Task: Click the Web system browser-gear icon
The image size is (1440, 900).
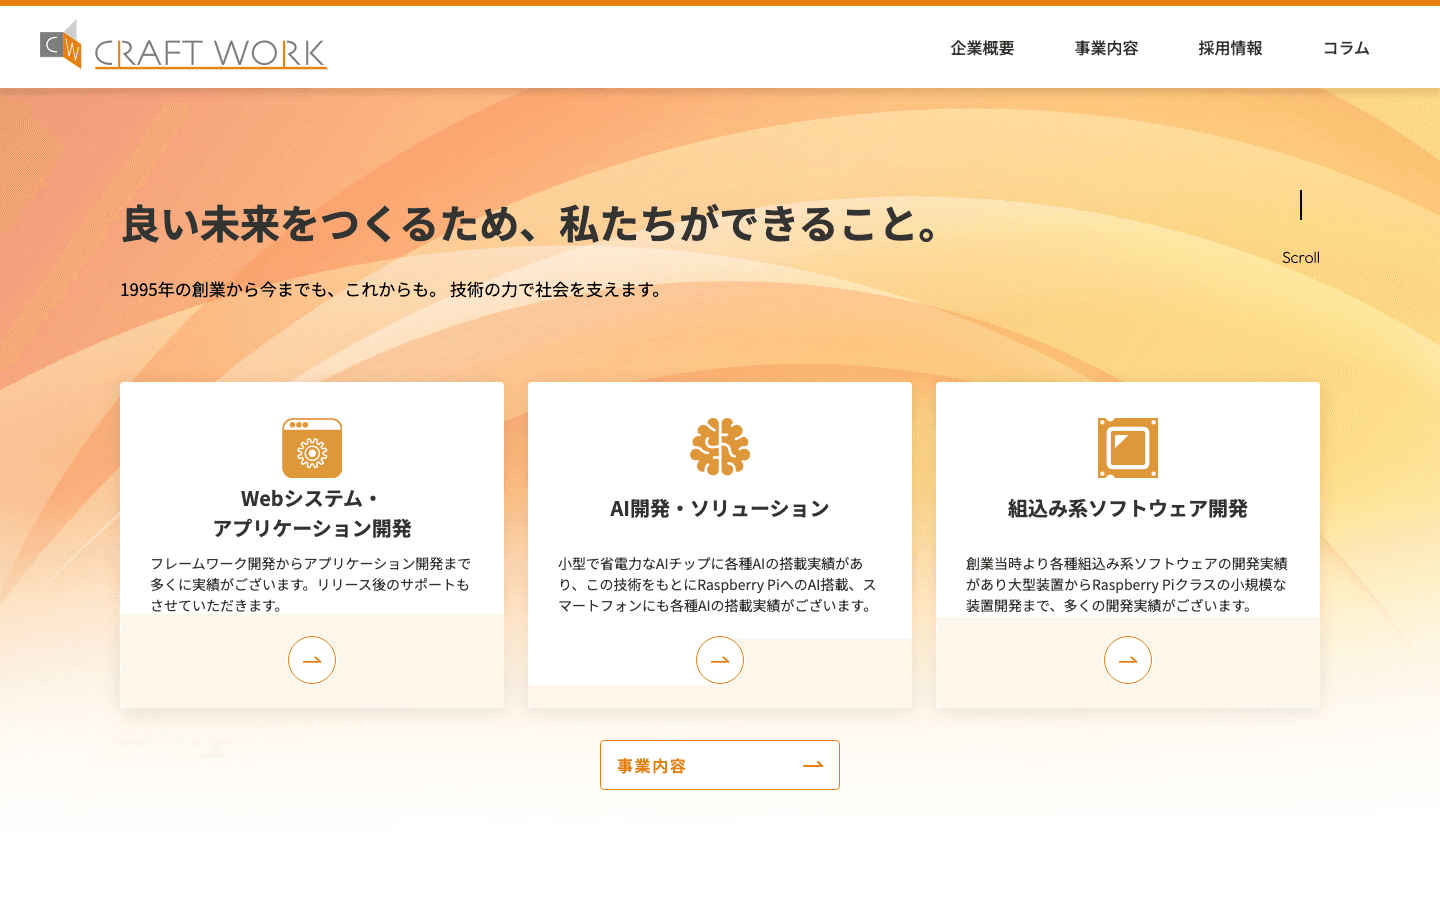Action: tap(312, 448)
